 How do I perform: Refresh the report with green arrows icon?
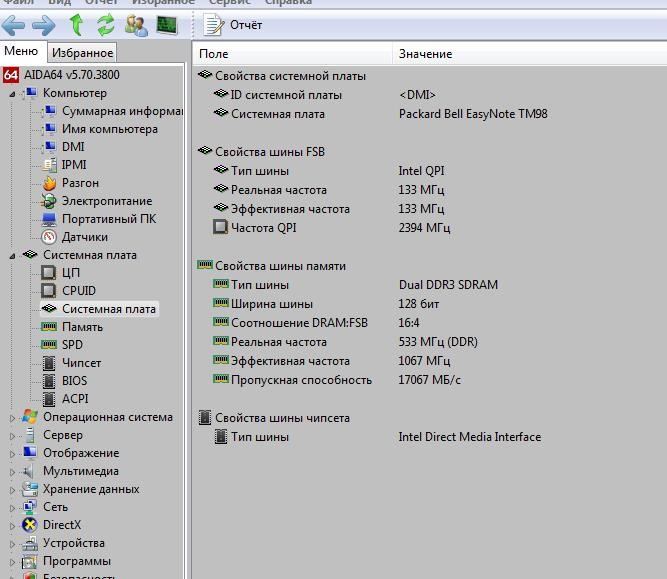click(105, 24)
